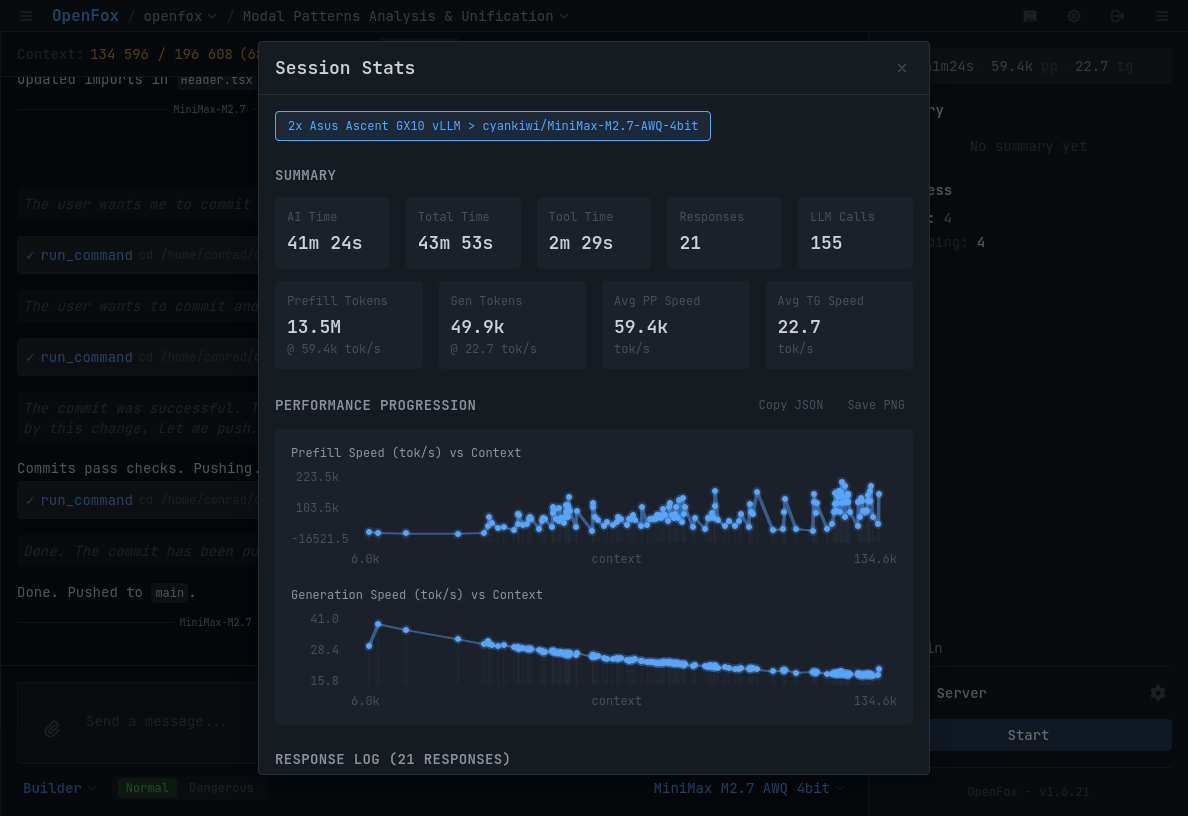The image size is (1188, 816).
Task: Click the Server settings gear icon
Action: tap(1158, 693)
